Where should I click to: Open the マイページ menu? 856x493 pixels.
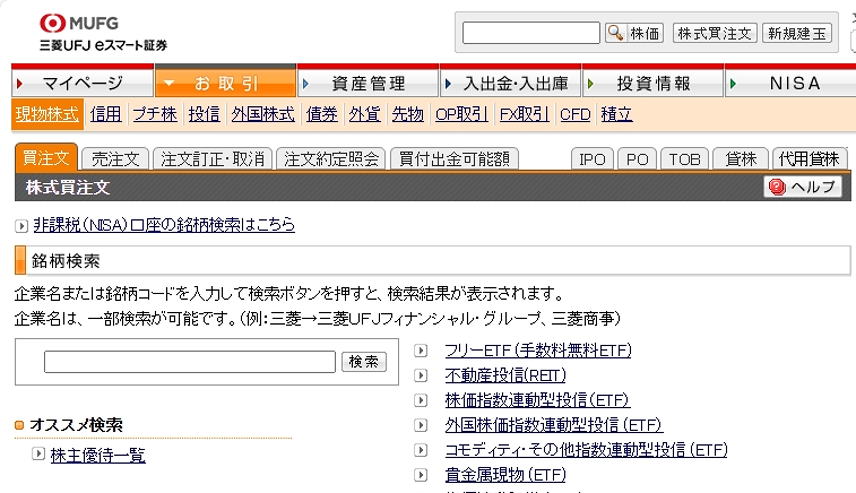[x=83, y=83]
